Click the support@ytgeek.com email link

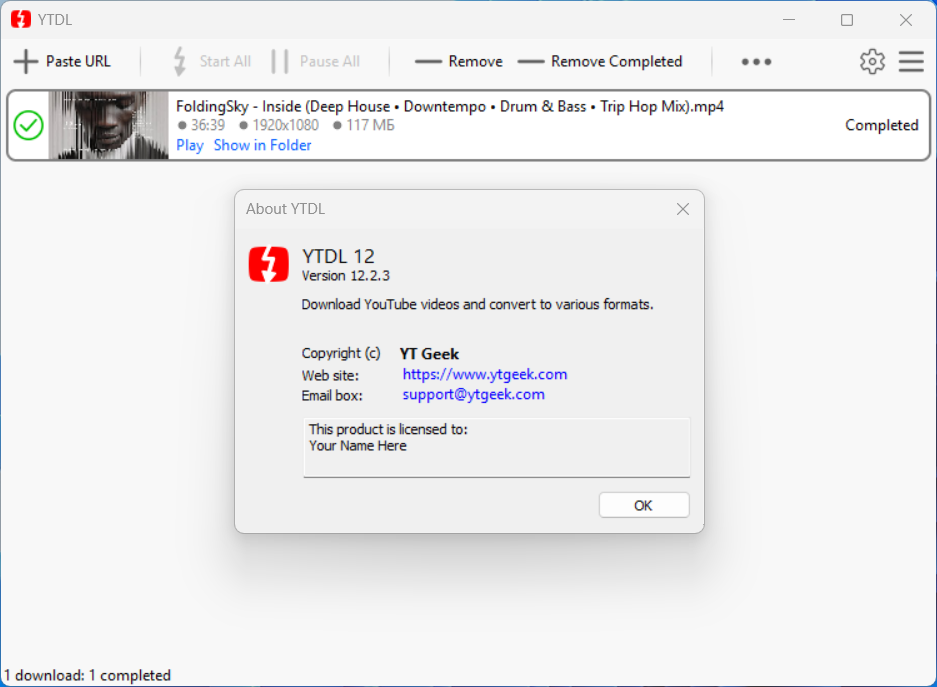[473, 394]
